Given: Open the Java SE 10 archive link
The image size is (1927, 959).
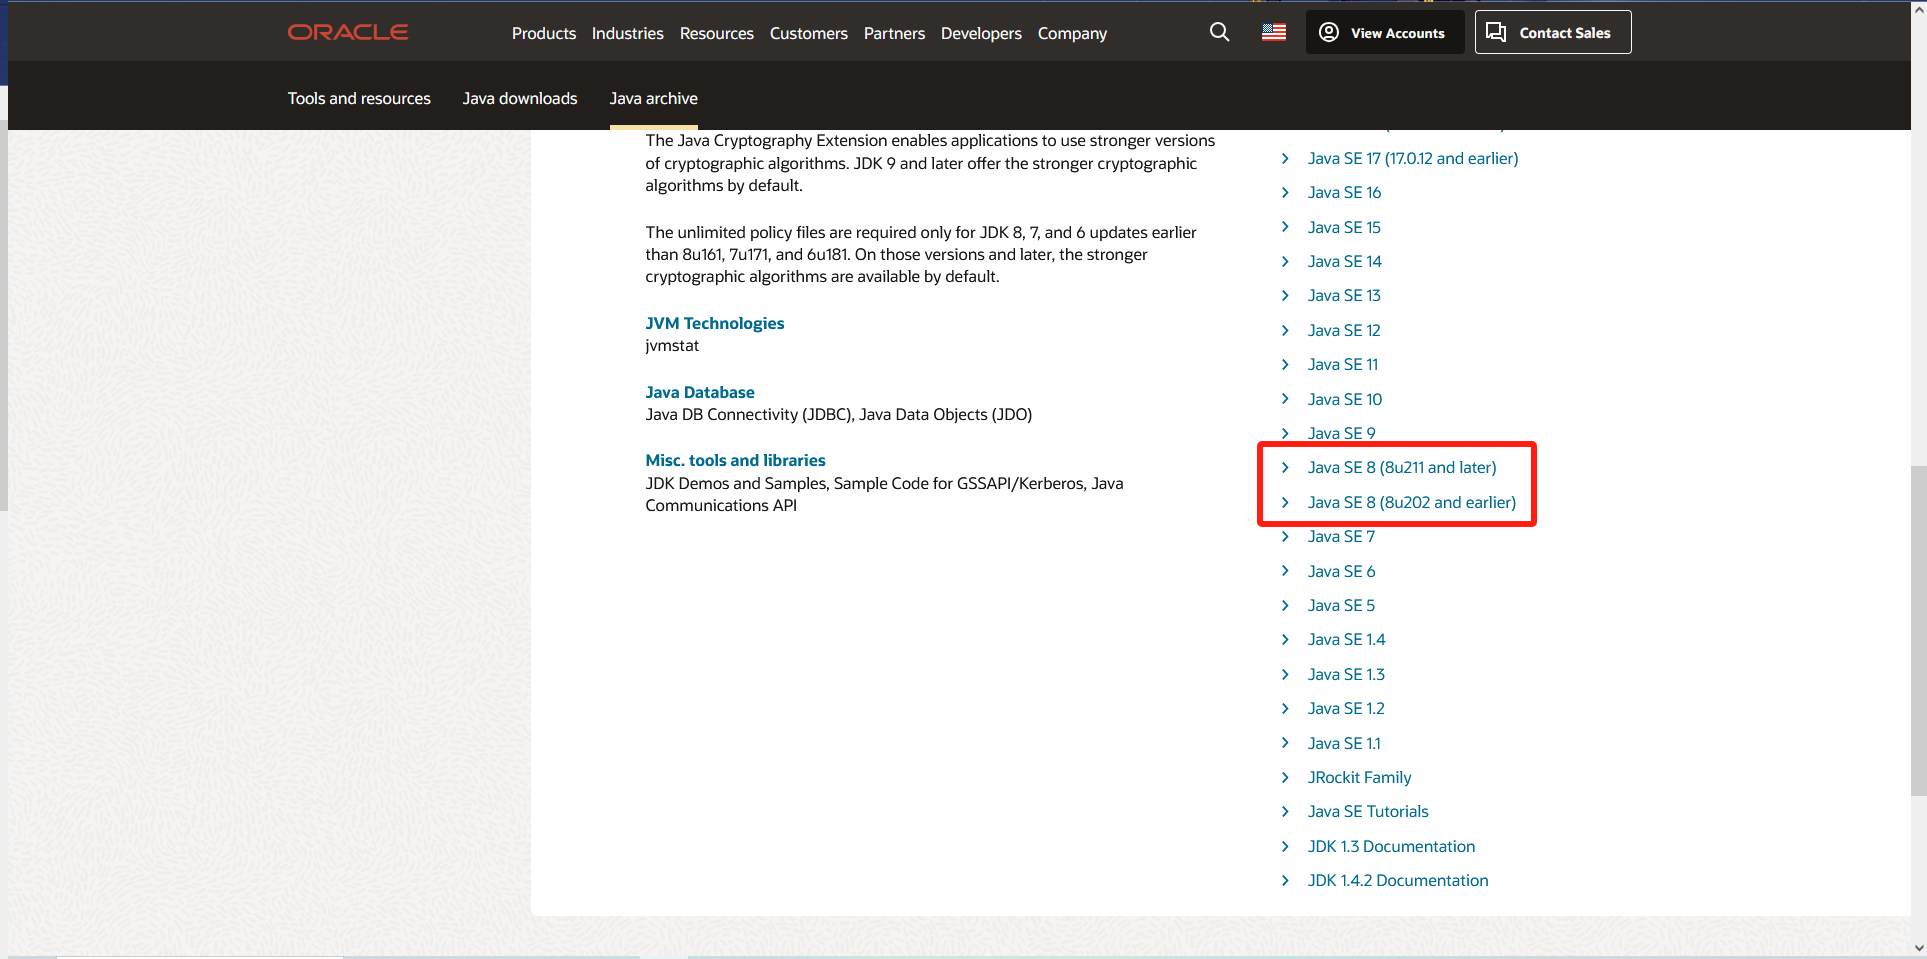Looking at the screenshot, I should 1345,399.
